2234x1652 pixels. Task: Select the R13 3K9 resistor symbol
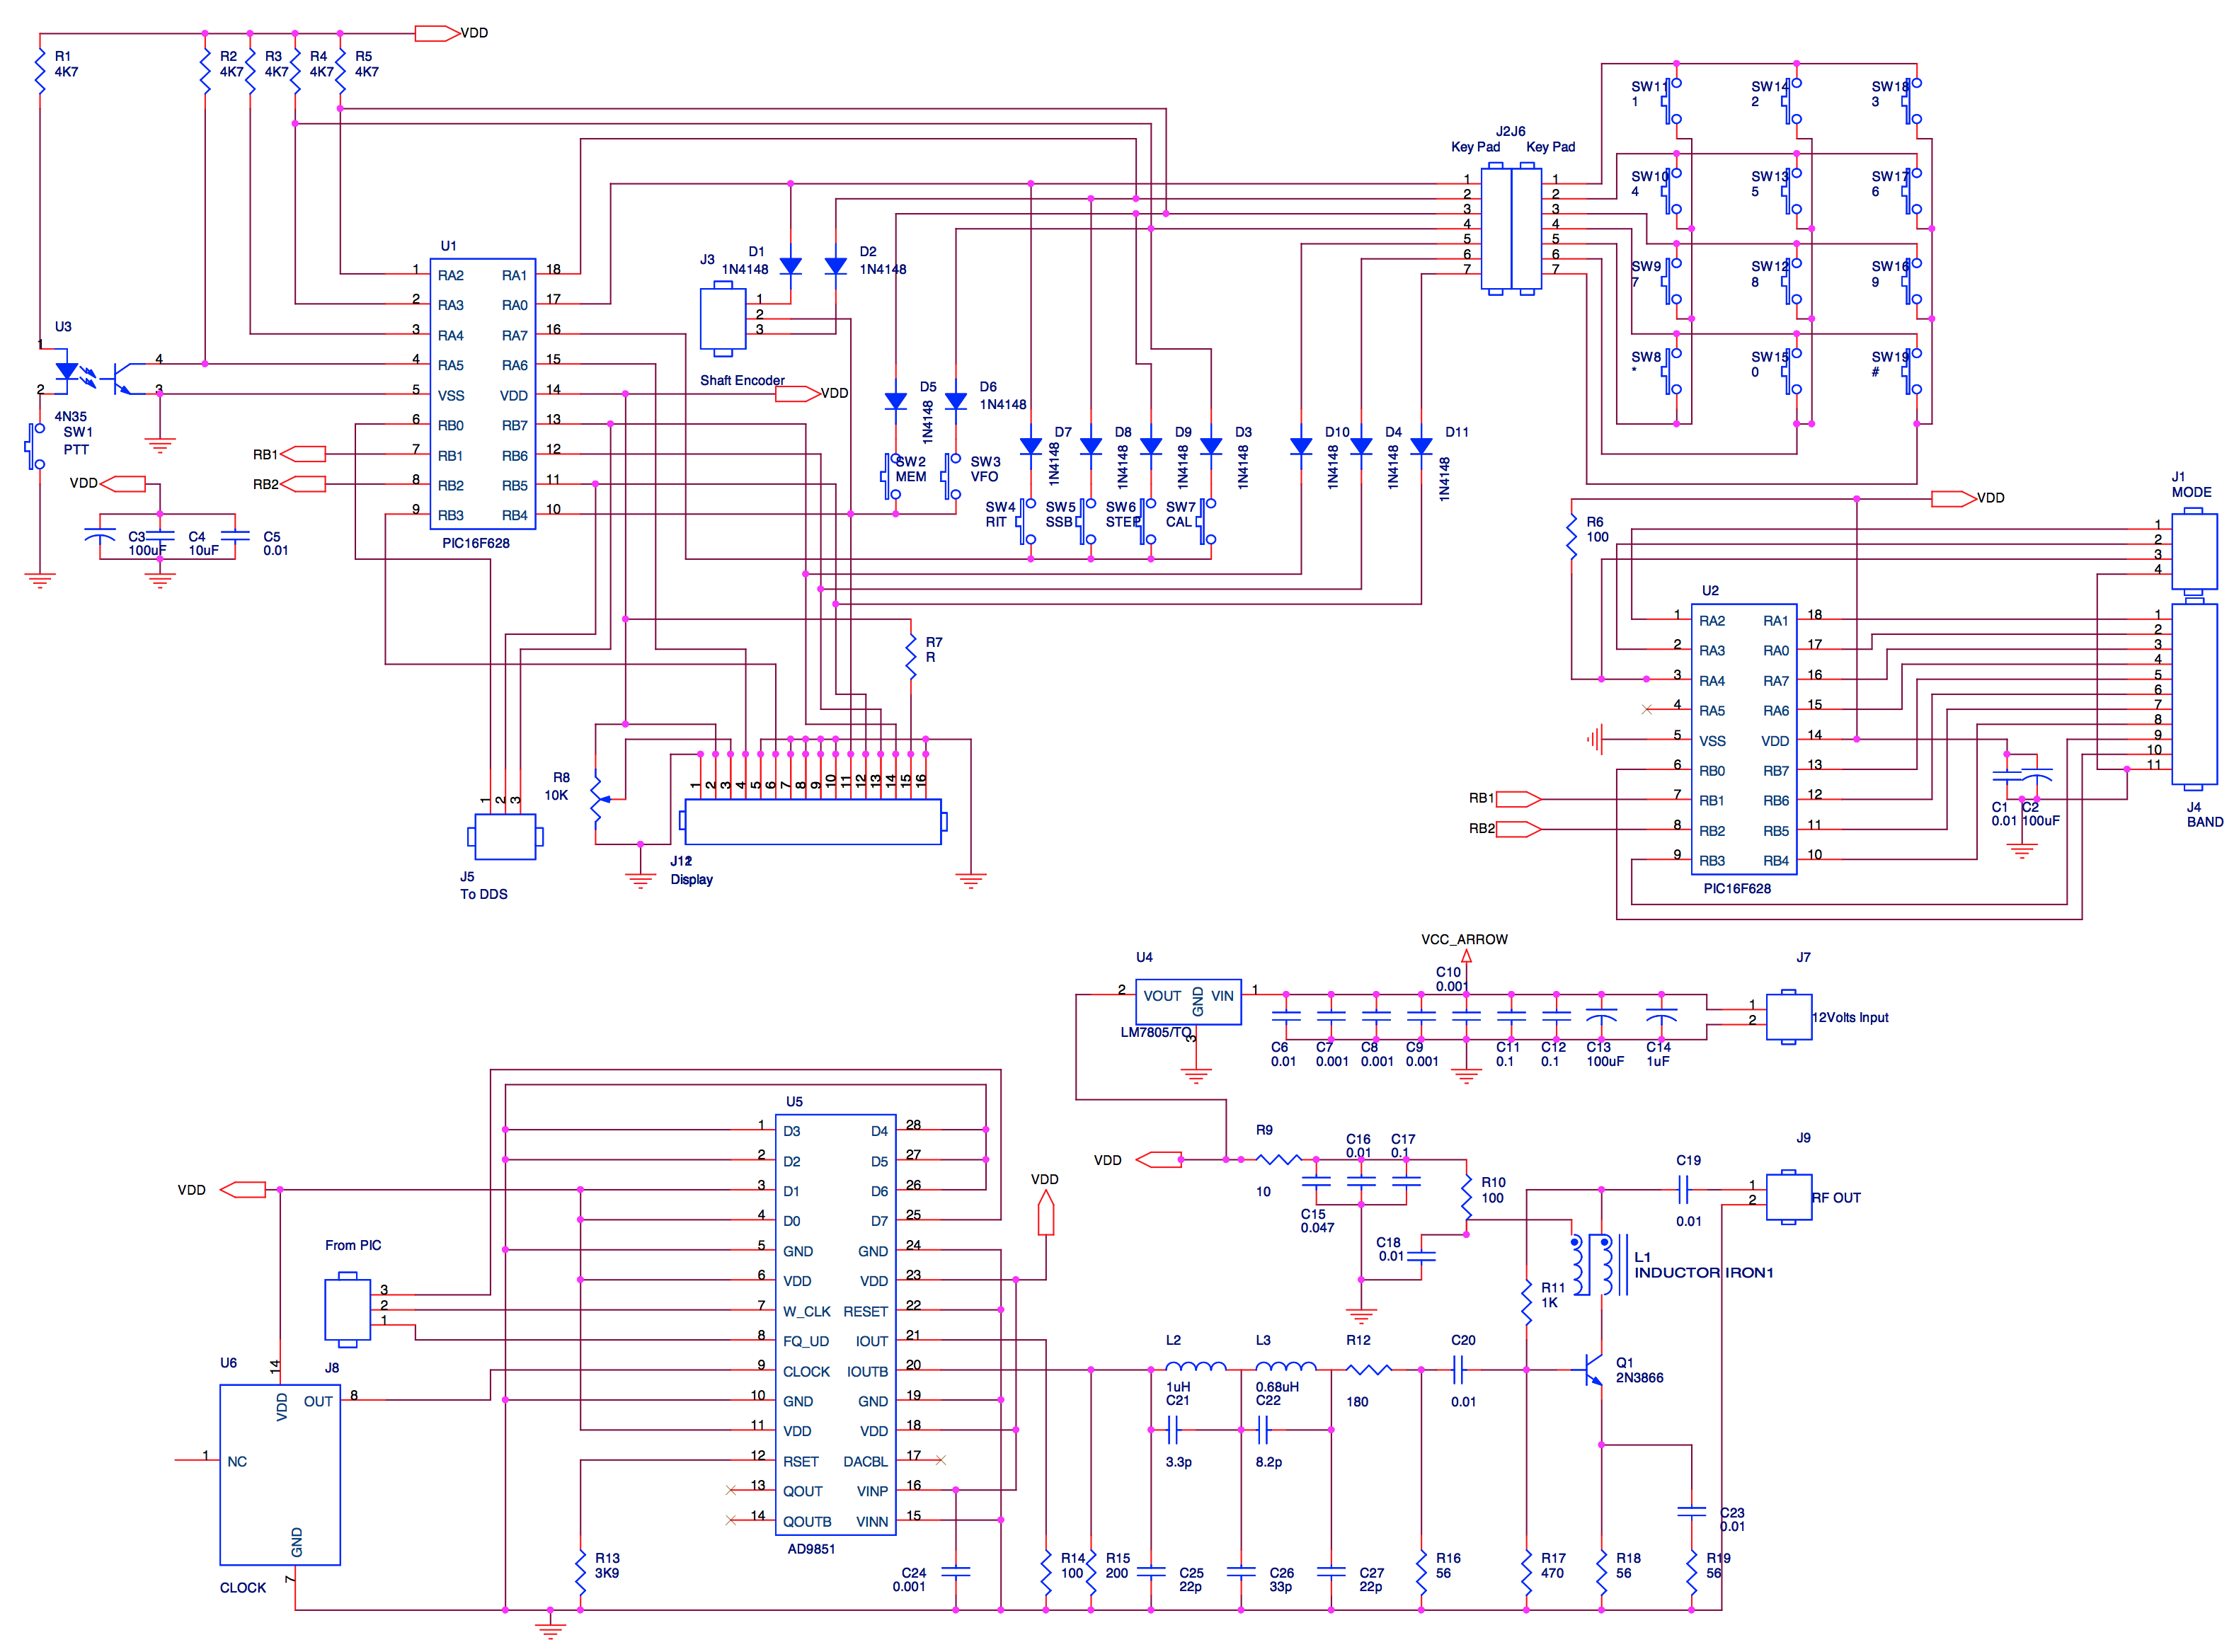[580, 1572]
